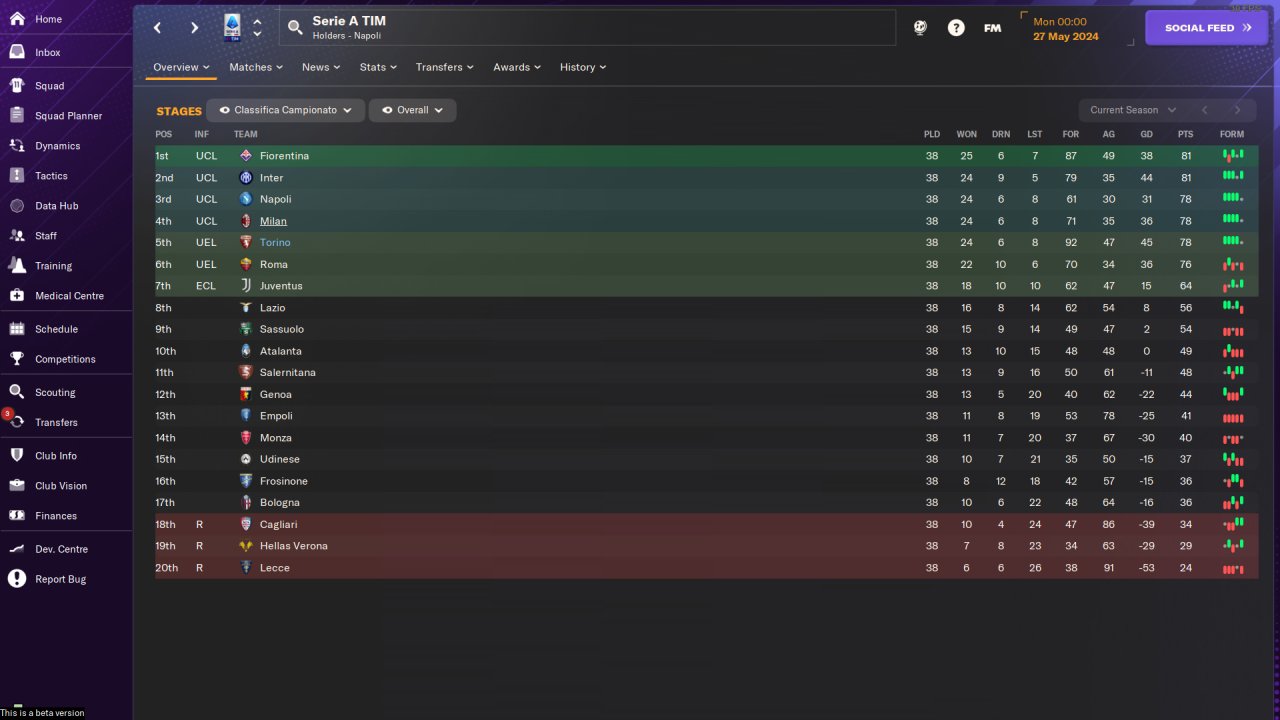This screenshot has width=1280, height=720.
Task: Click the Serie A competition badge
Action: point(232,27)
